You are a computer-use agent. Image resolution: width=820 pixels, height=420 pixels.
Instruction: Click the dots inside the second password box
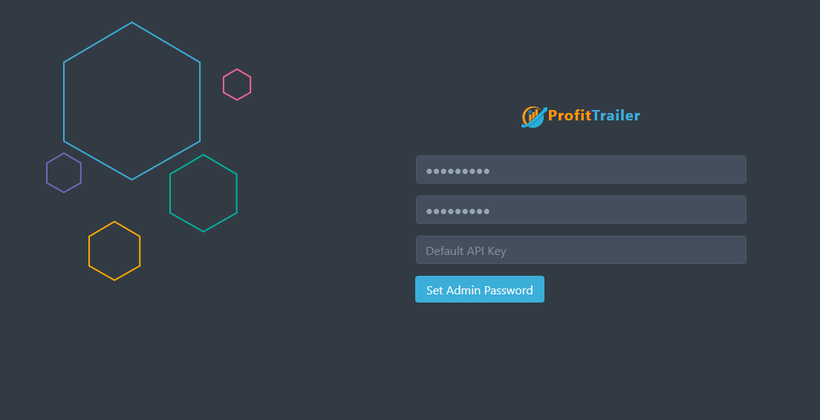coord(458,211)
